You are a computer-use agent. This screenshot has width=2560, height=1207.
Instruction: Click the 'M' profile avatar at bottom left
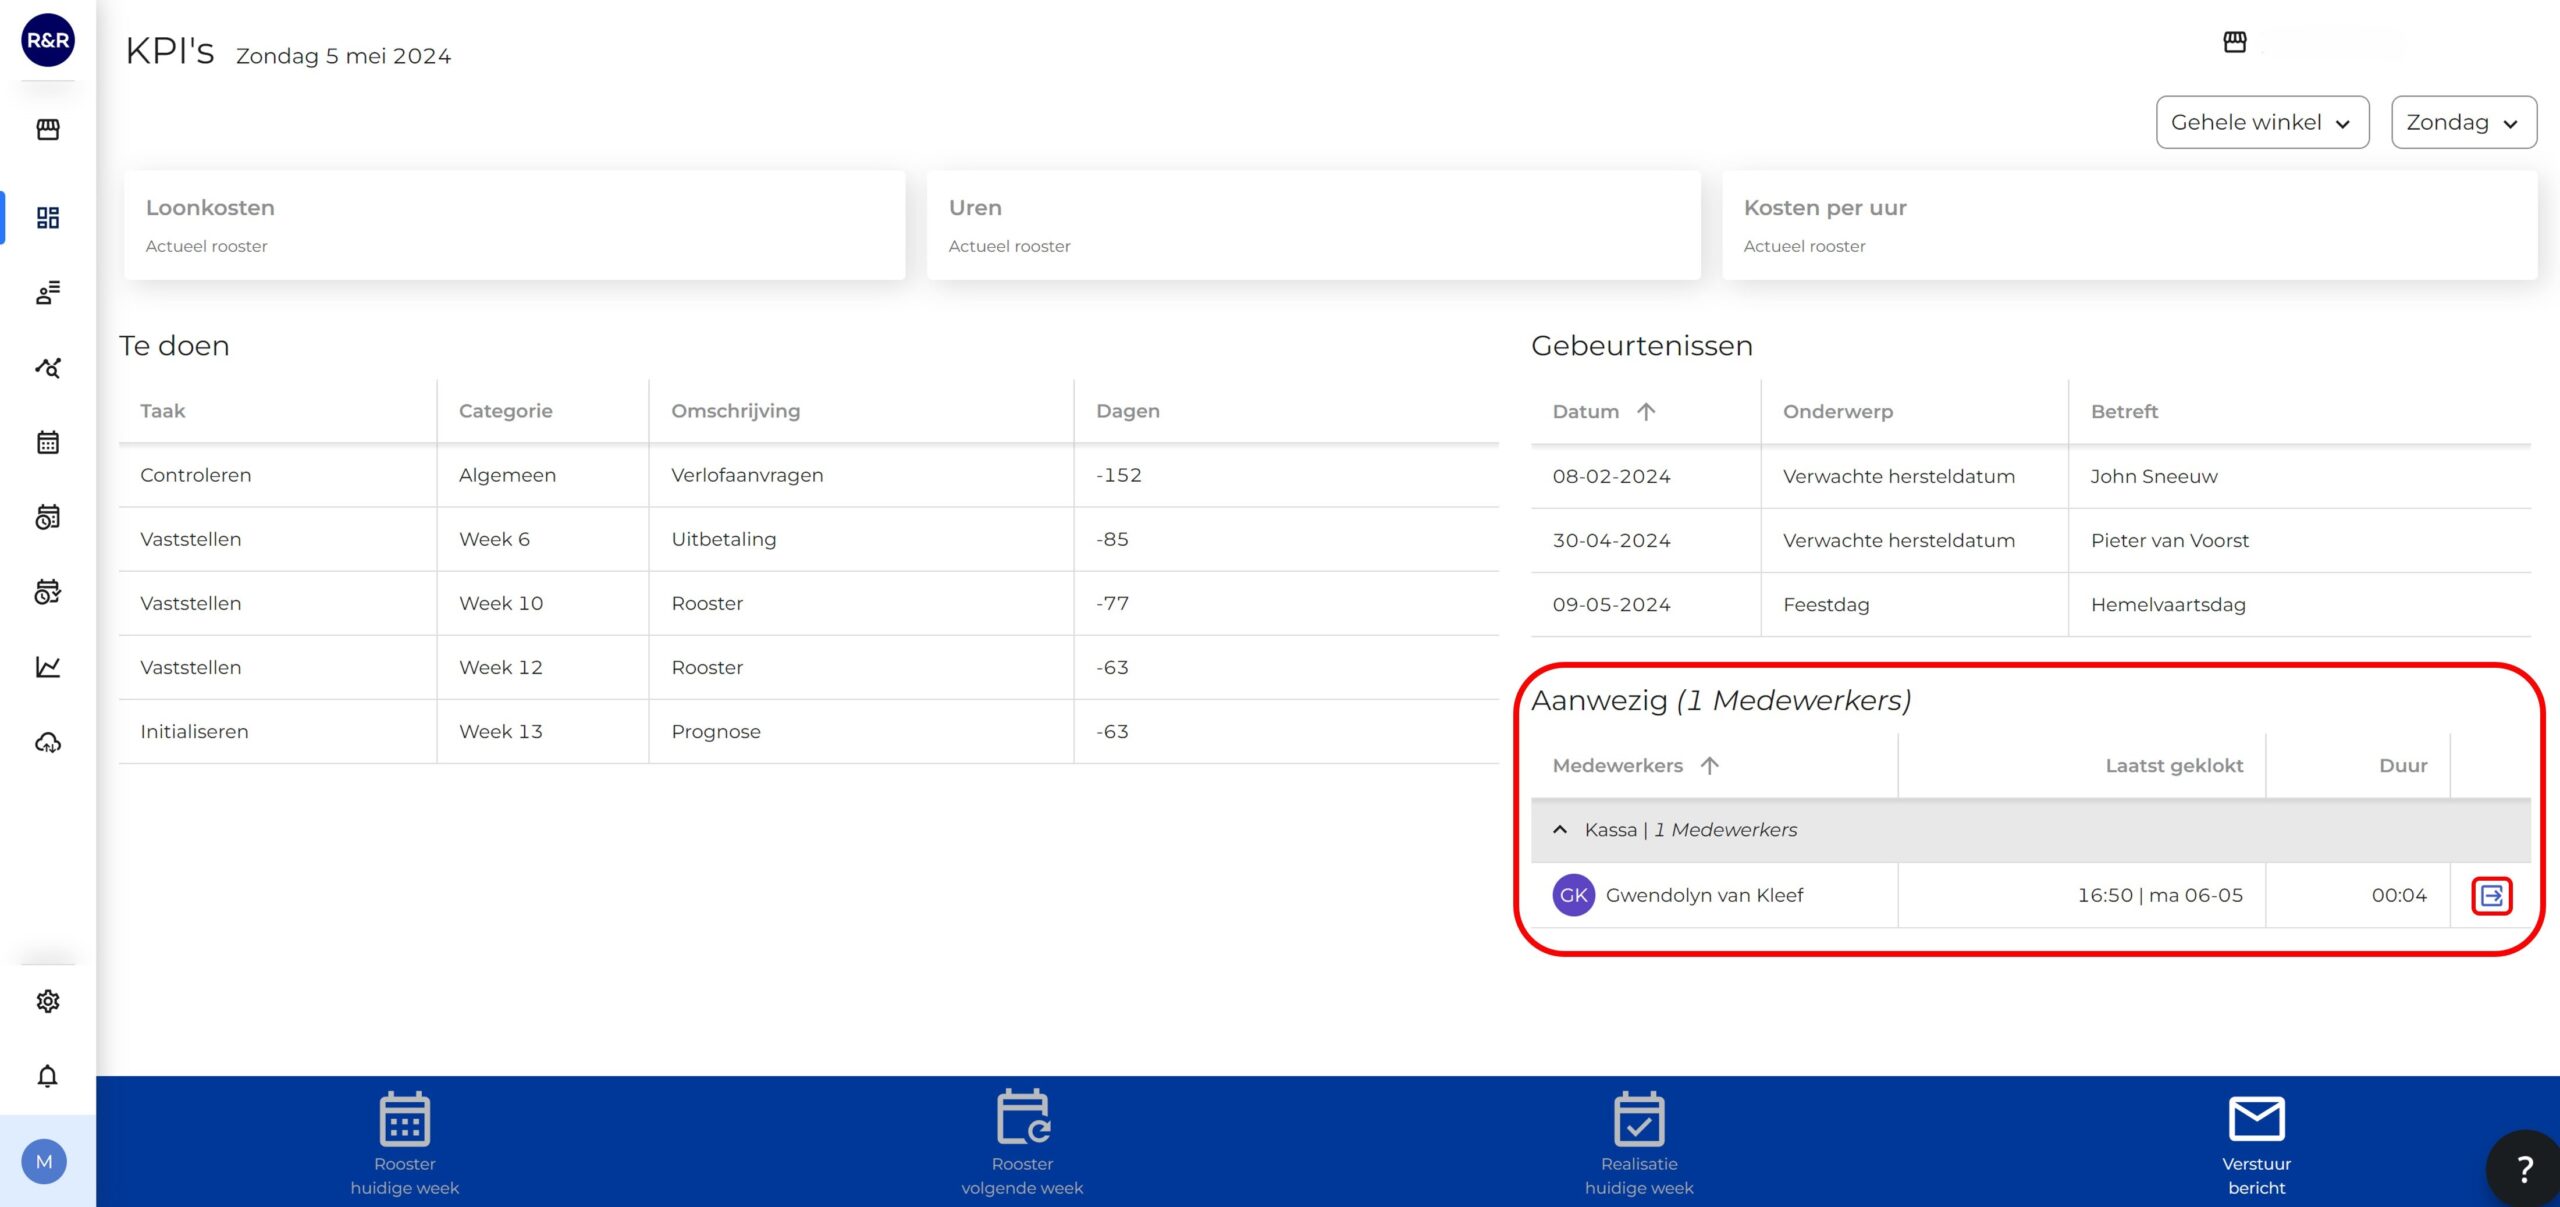click(x=47, y=1162)
